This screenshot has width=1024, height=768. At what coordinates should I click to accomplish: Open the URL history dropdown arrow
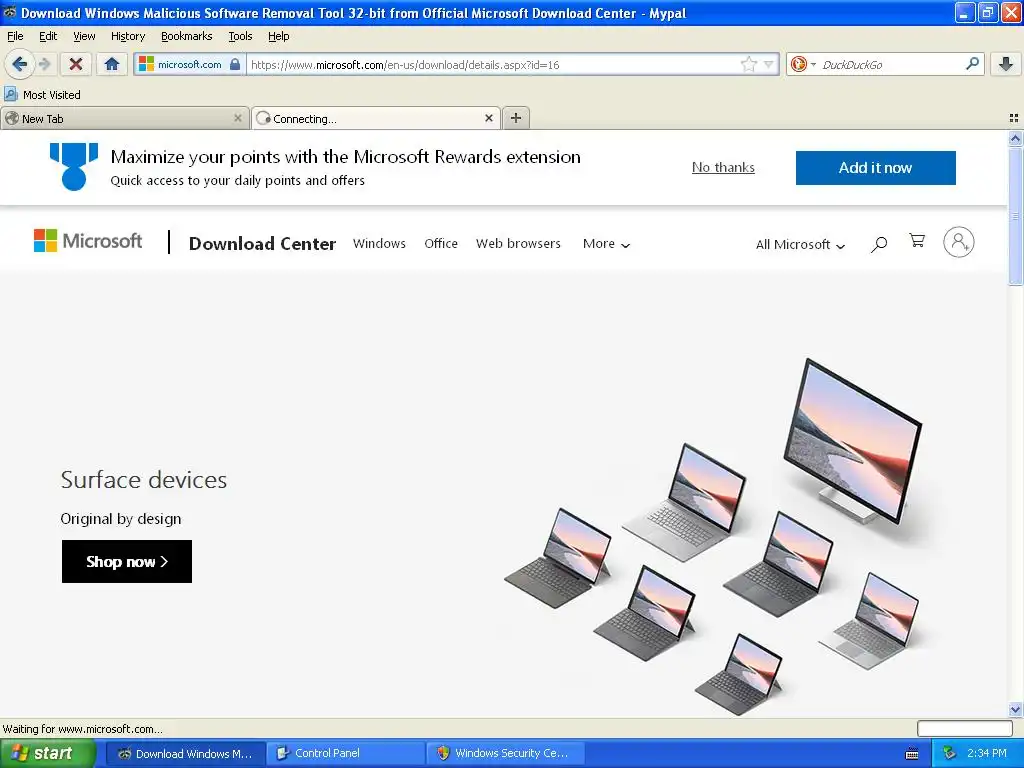pyautogui.click(x=769, y=64)
